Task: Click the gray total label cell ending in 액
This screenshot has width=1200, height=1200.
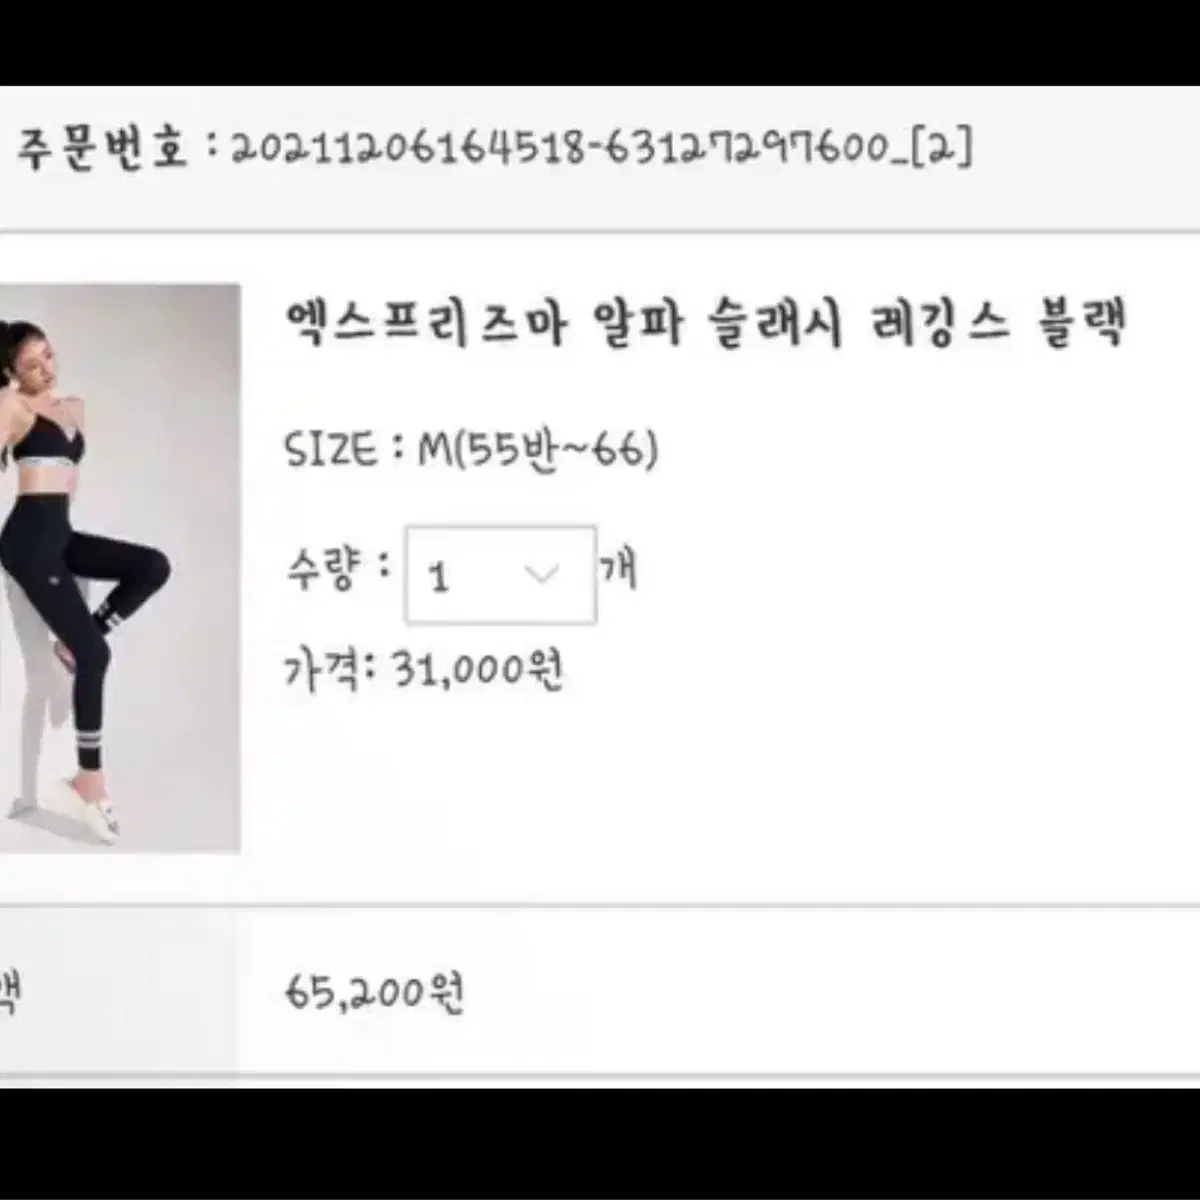Action: pyautogui.click(x=118, y=992)
